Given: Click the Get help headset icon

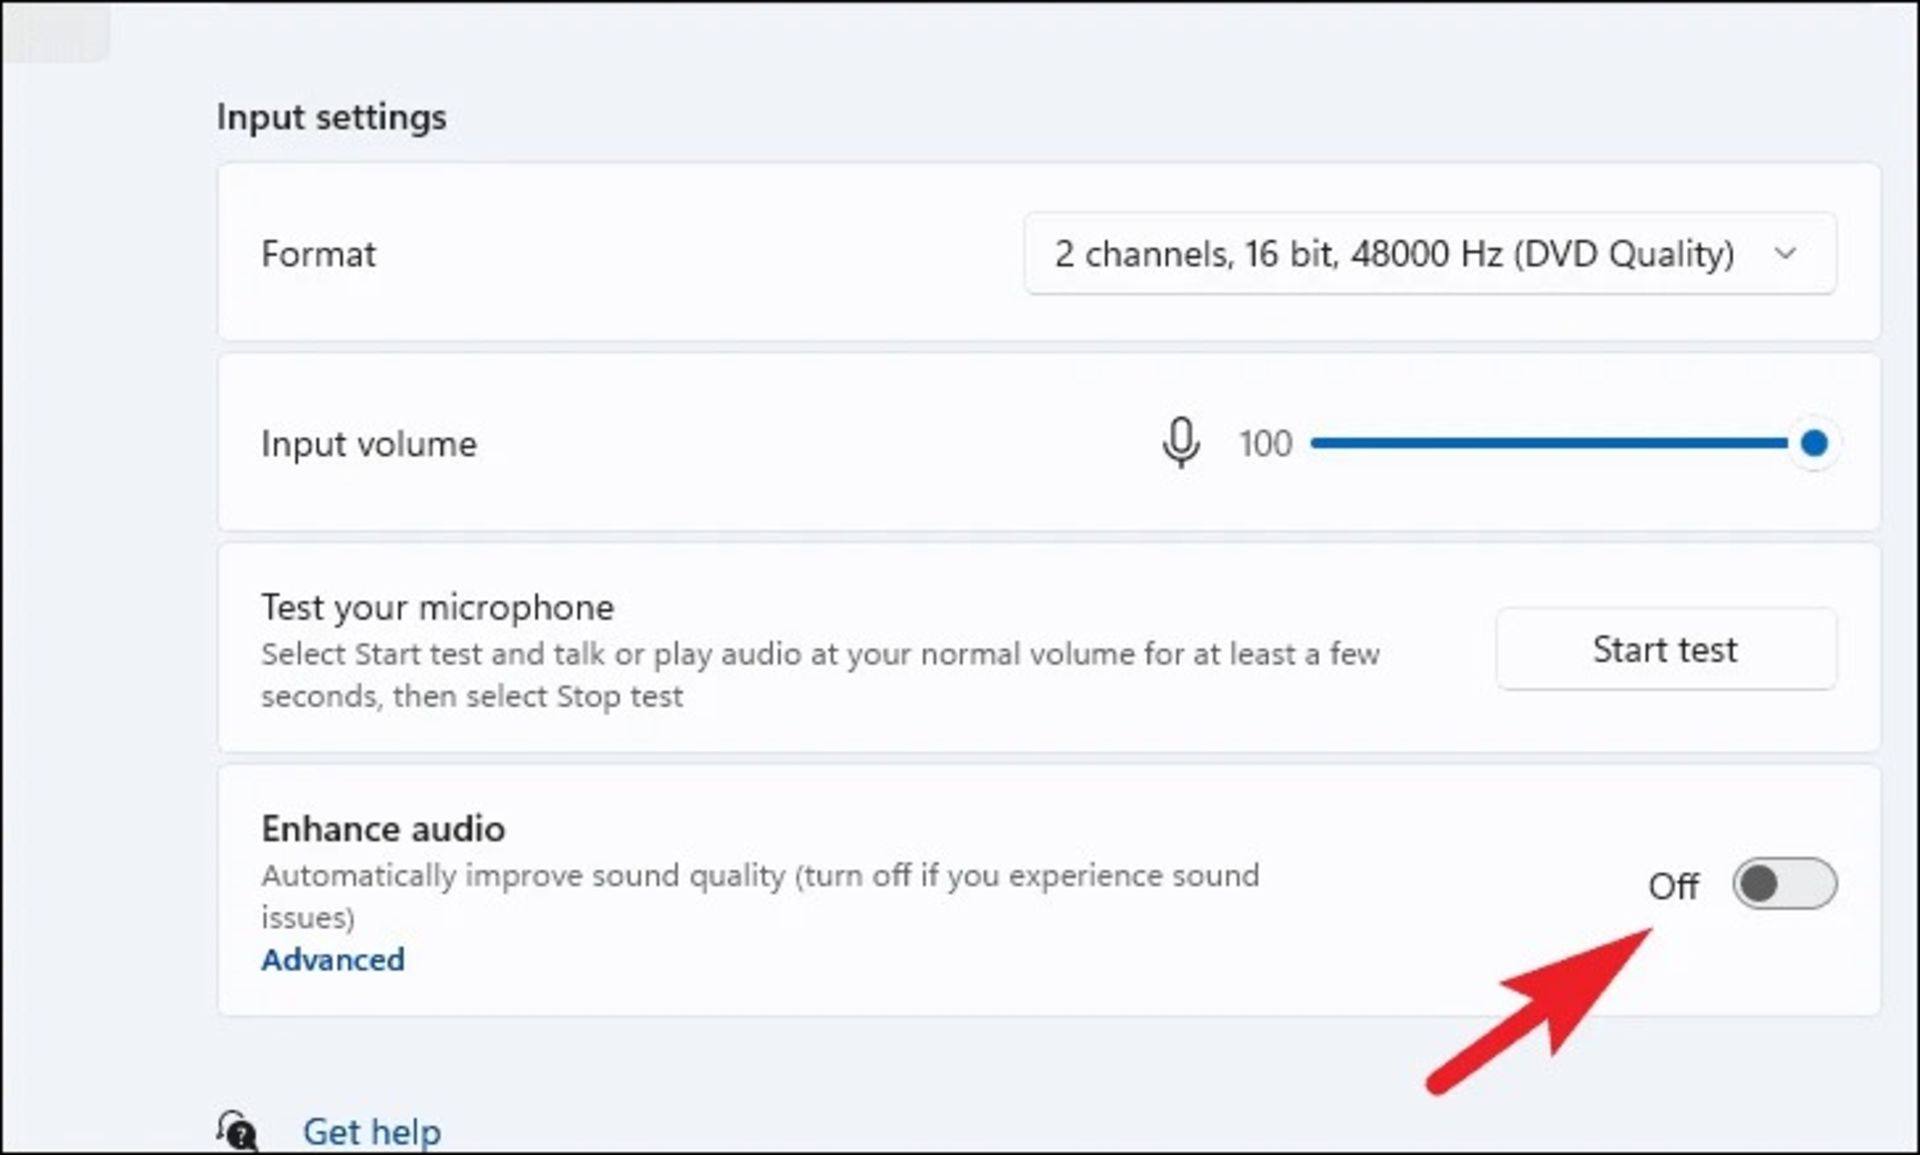Looking at the screenshot, I should pos(237,1132).
